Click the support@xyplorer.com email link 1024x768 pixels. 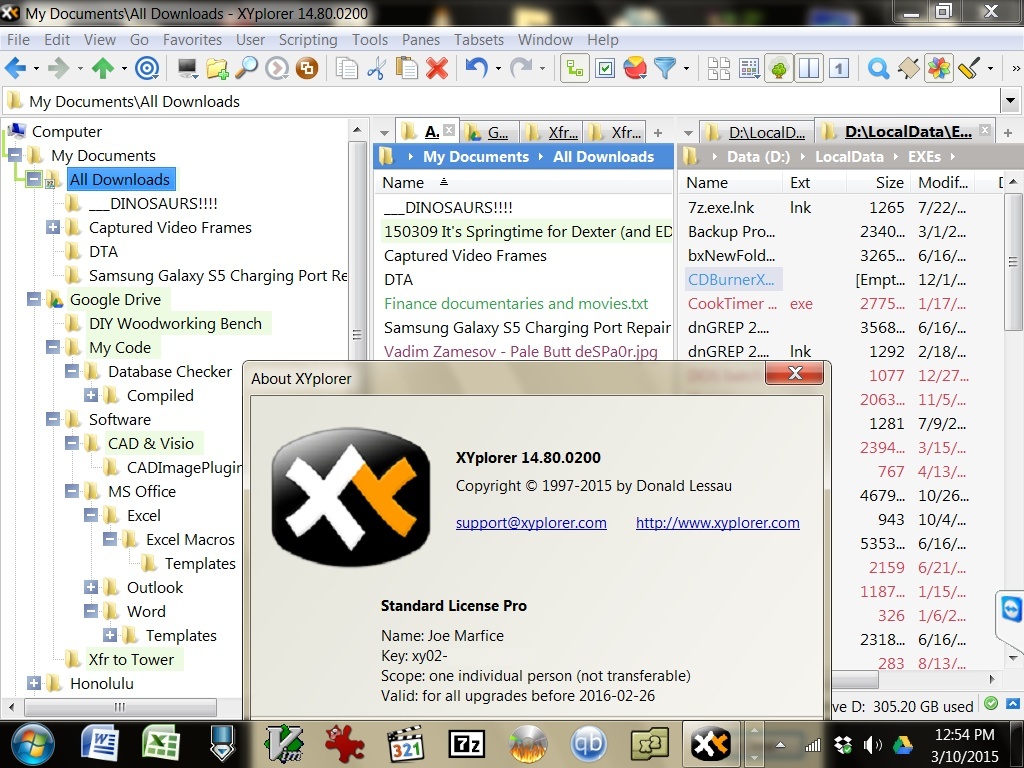click(531, 523)
